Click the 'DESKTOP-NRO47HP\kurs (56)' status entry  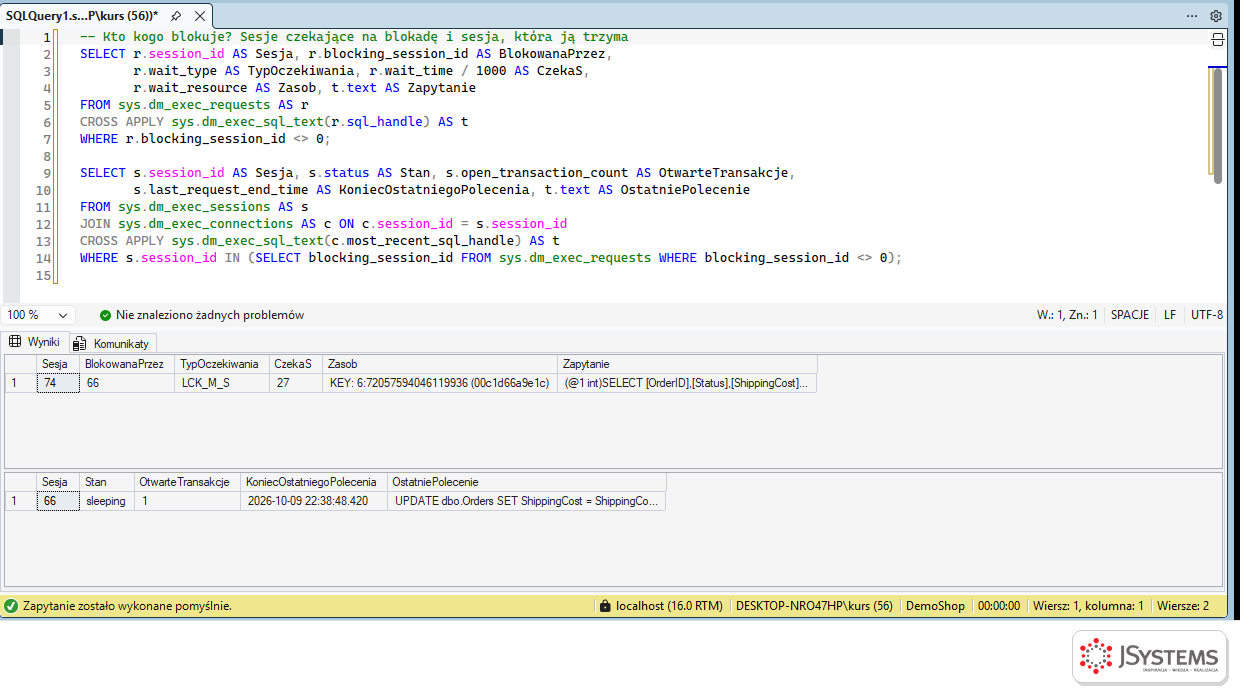click(814, 606)
